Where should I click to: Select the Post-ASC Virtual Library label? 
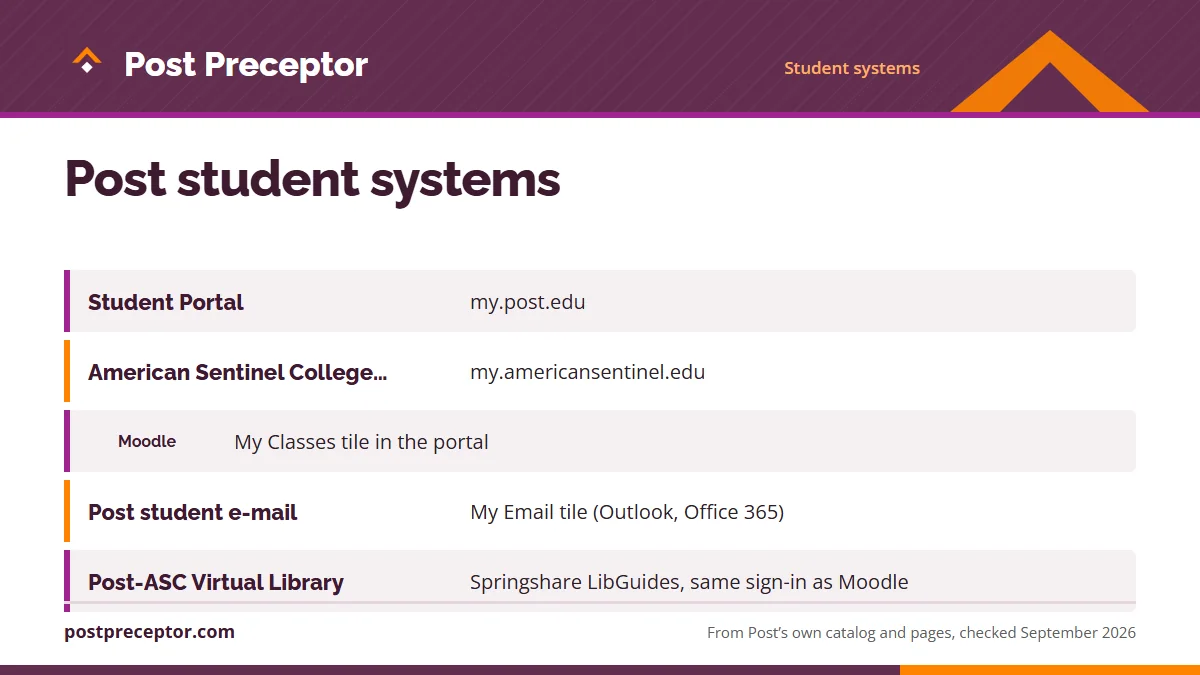(x=216, y=582)
